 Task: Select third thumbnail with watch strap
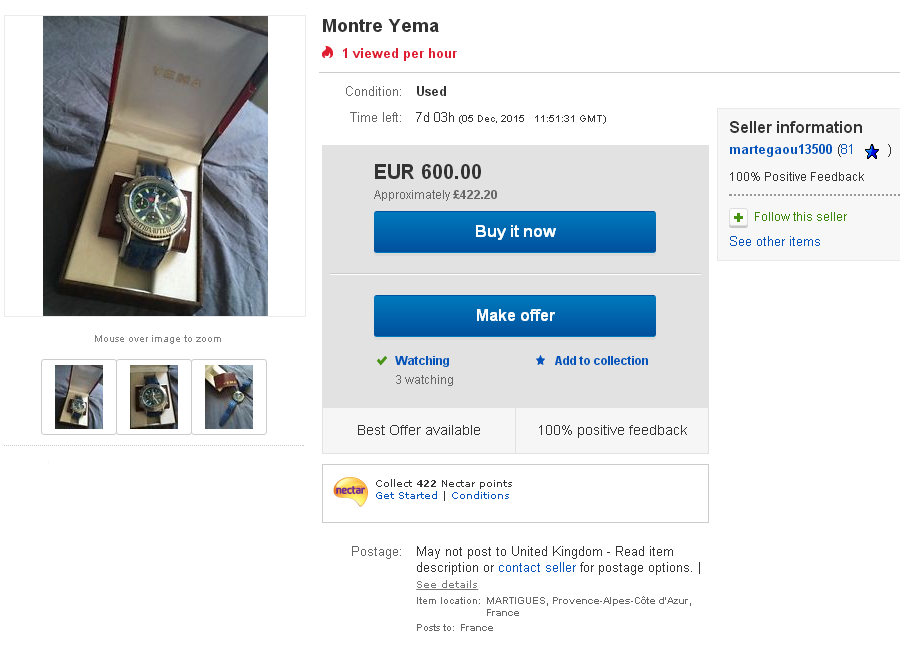coord(229,397)
